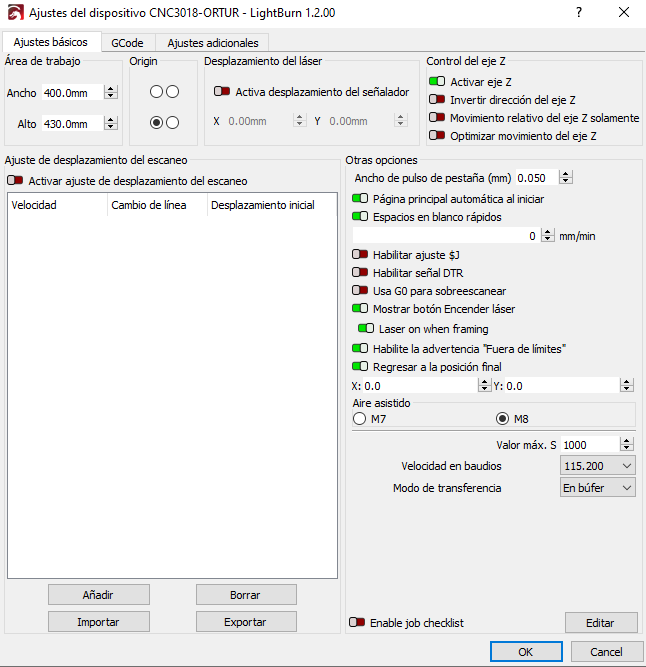Select the bottom-left origin radio button
The width and height of the screenshot is (646, 667).
click(x=156, y=123)
